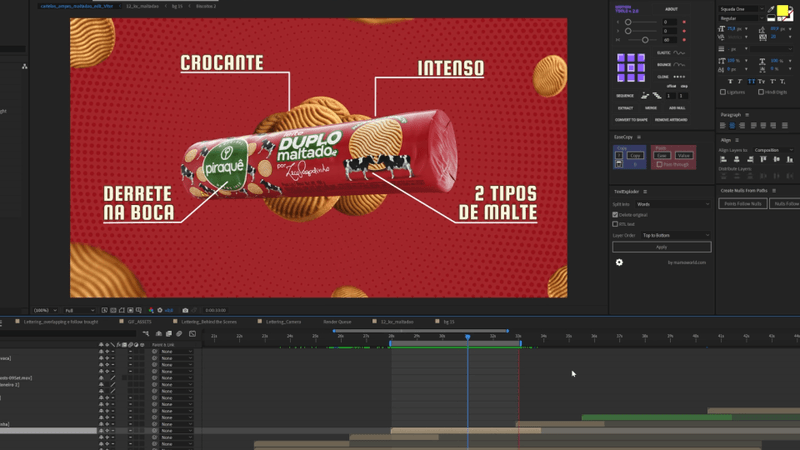Take snapshot with camera icon
This screenshot has height=450, width=800.
tap(185, 310)
